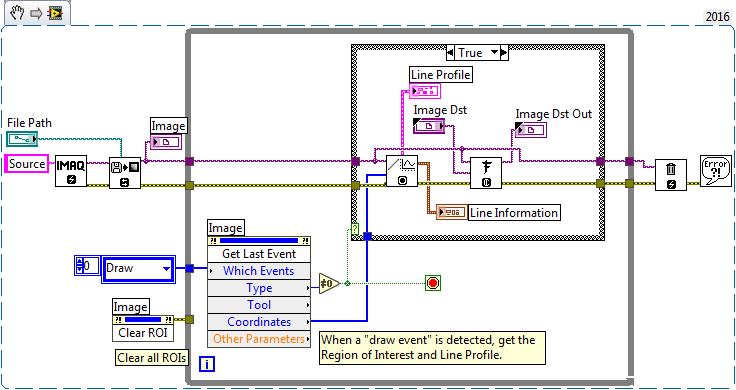Open the Draw enum constant dropdown
This screenshot has width=736, height=390.
[166, 269]
